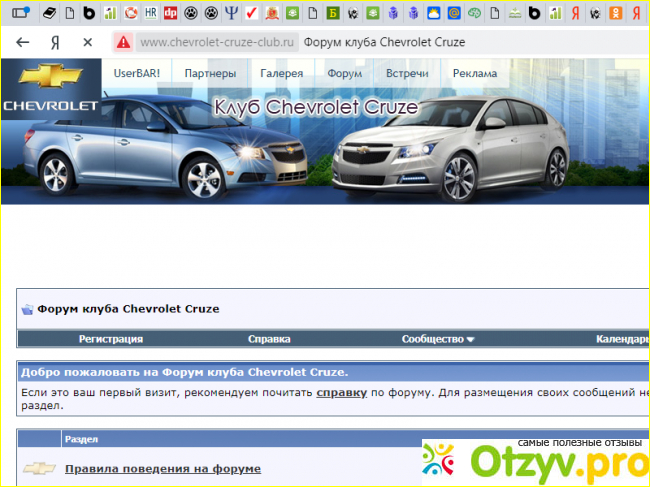Stop page loading with X button
Screen dimensions: 650x487
[87, 43]
